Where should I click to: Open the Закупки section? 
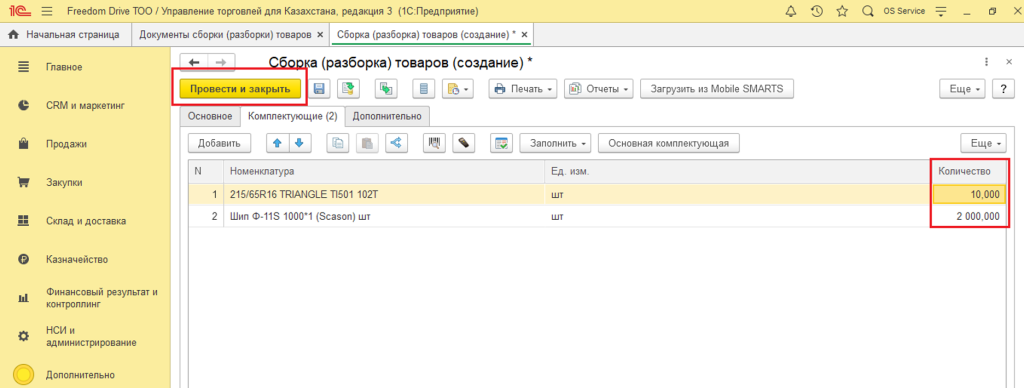64,182
